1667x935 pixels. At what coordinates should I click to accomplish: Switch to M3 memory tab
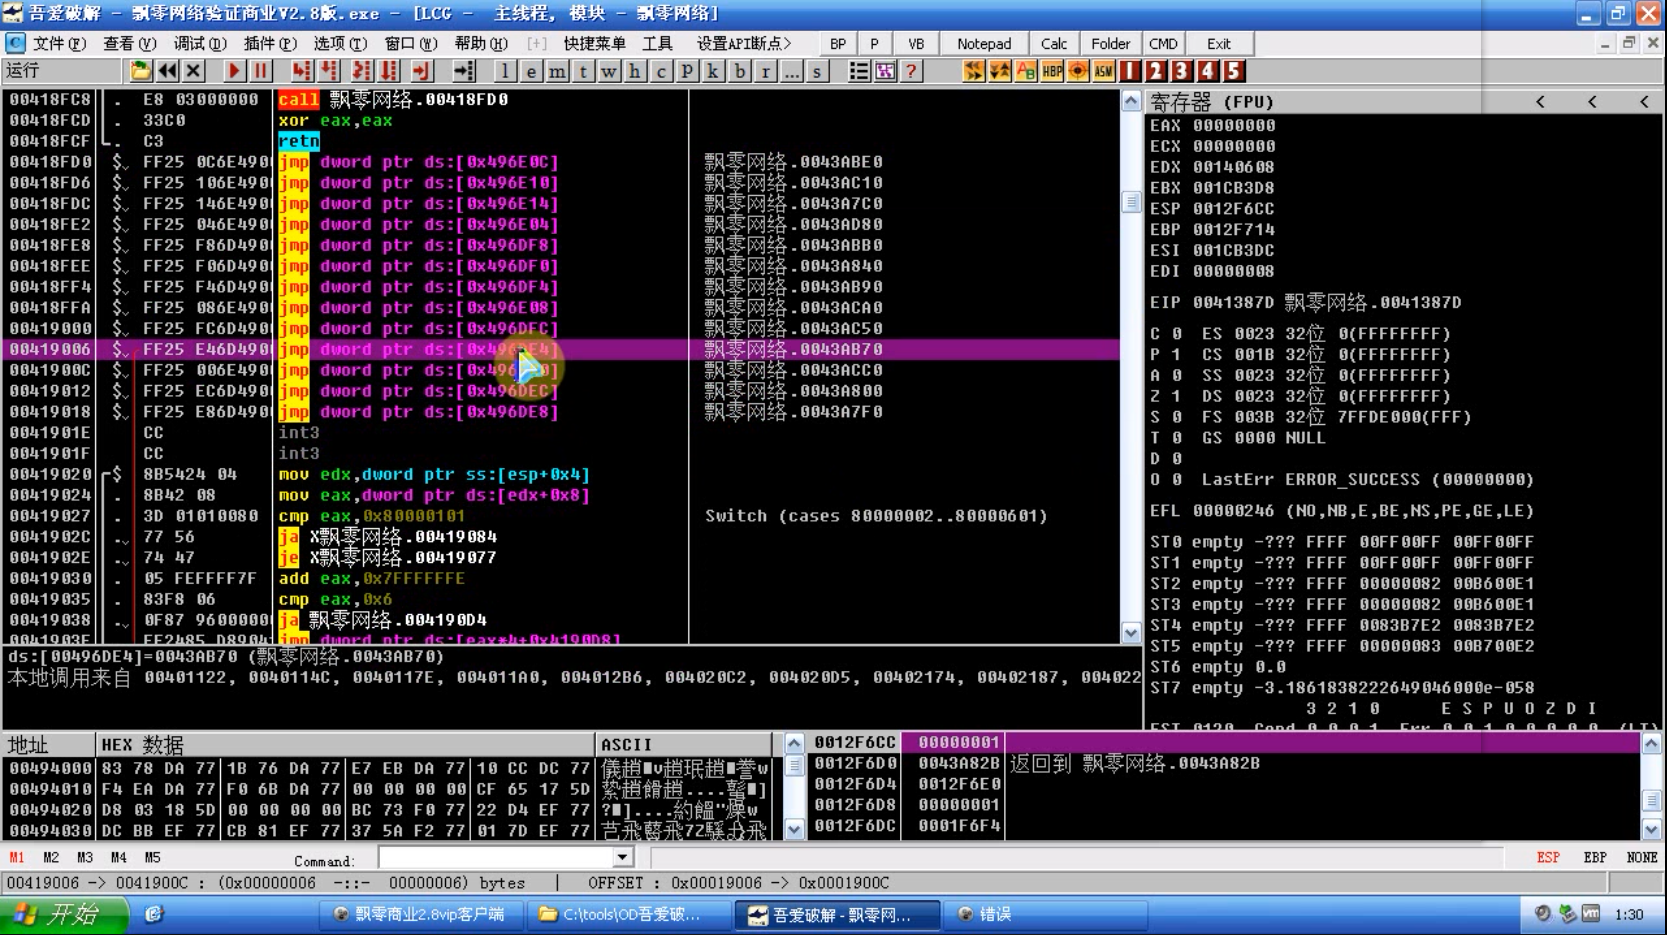click(x=85, y=857)
